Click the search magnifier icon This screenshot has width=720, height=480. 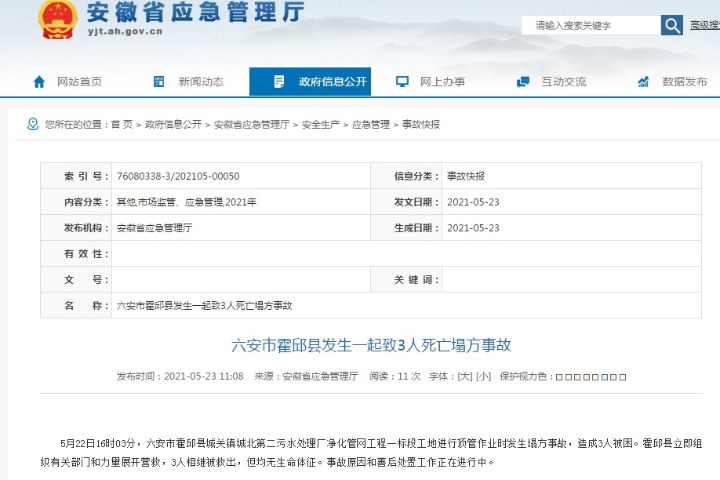click(x=672, y=25)
